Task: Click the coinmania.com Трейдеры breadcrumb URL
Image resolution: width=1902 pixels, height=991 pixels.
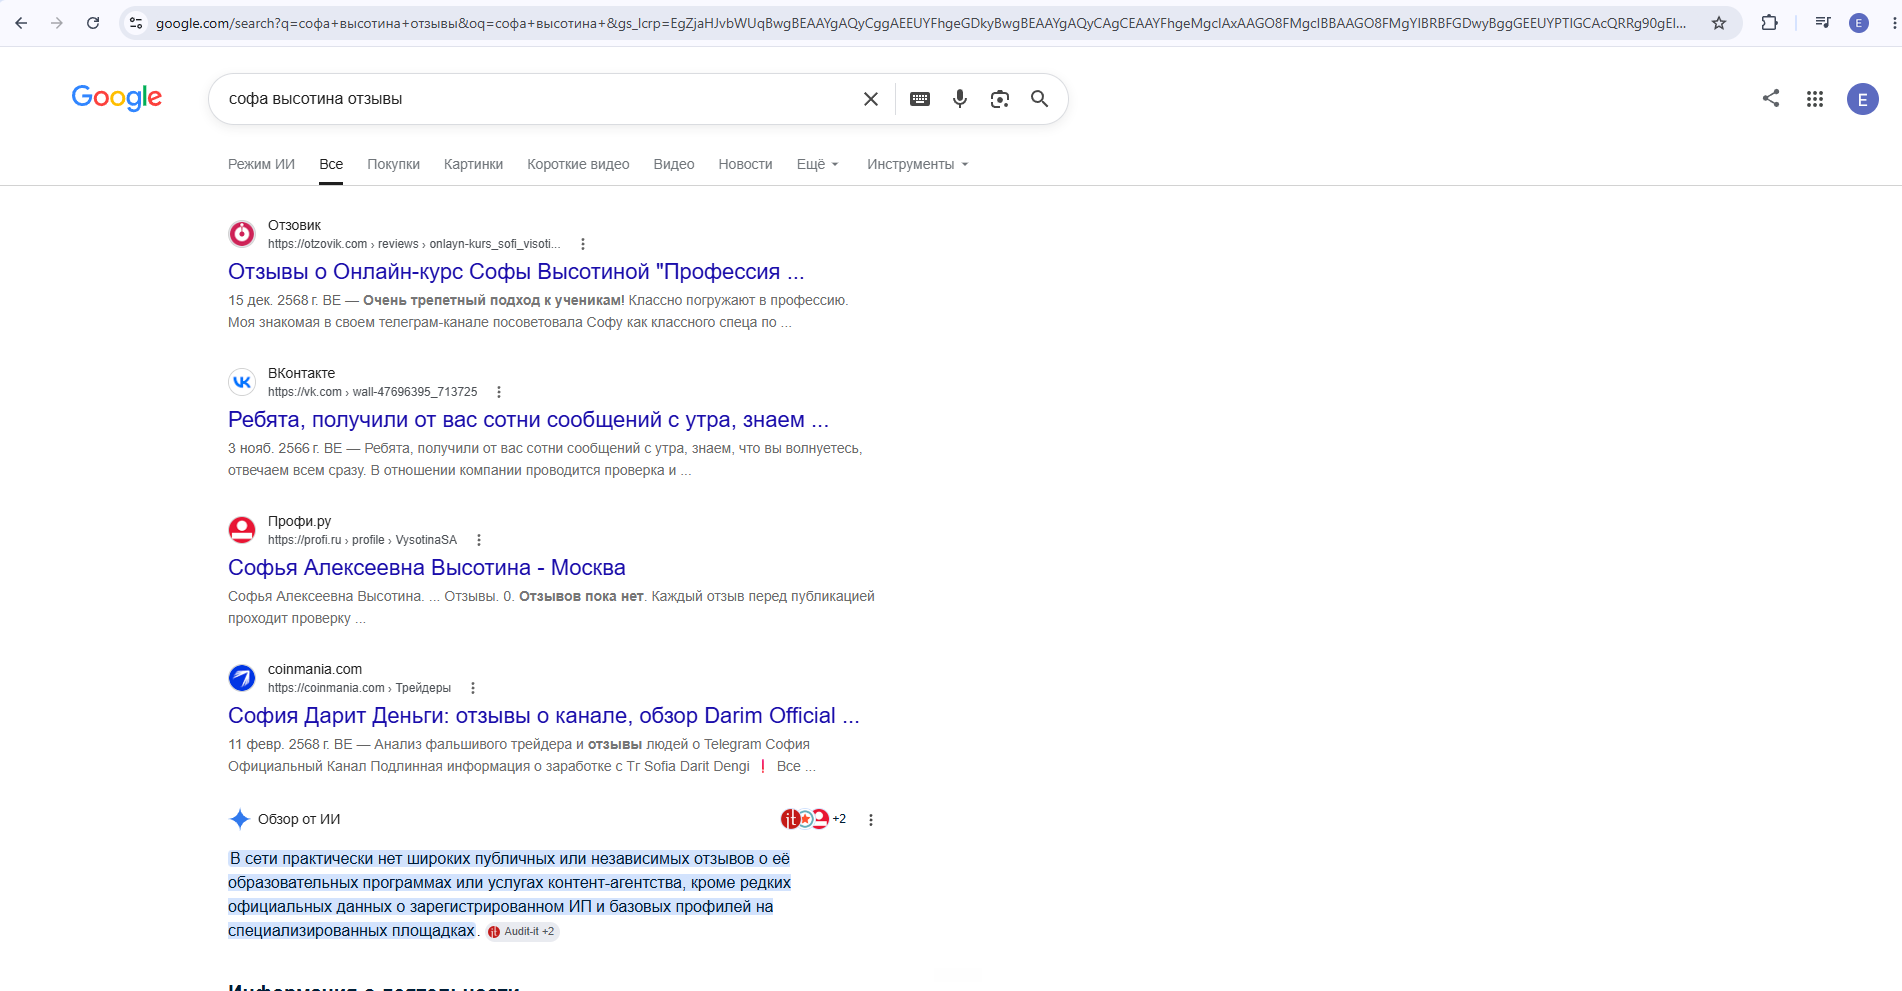Action: [359, 688]
